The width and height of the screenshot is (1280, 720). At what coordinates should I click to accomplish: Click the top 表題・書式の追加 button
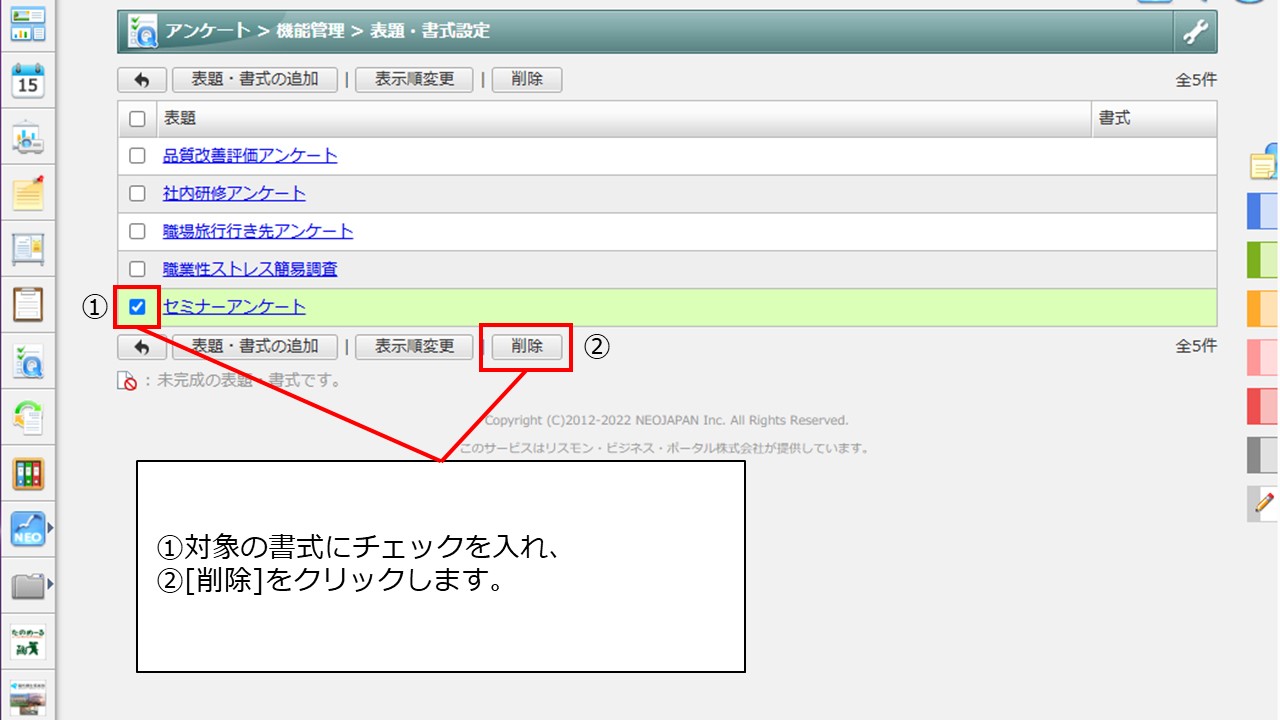coord(255,80)
